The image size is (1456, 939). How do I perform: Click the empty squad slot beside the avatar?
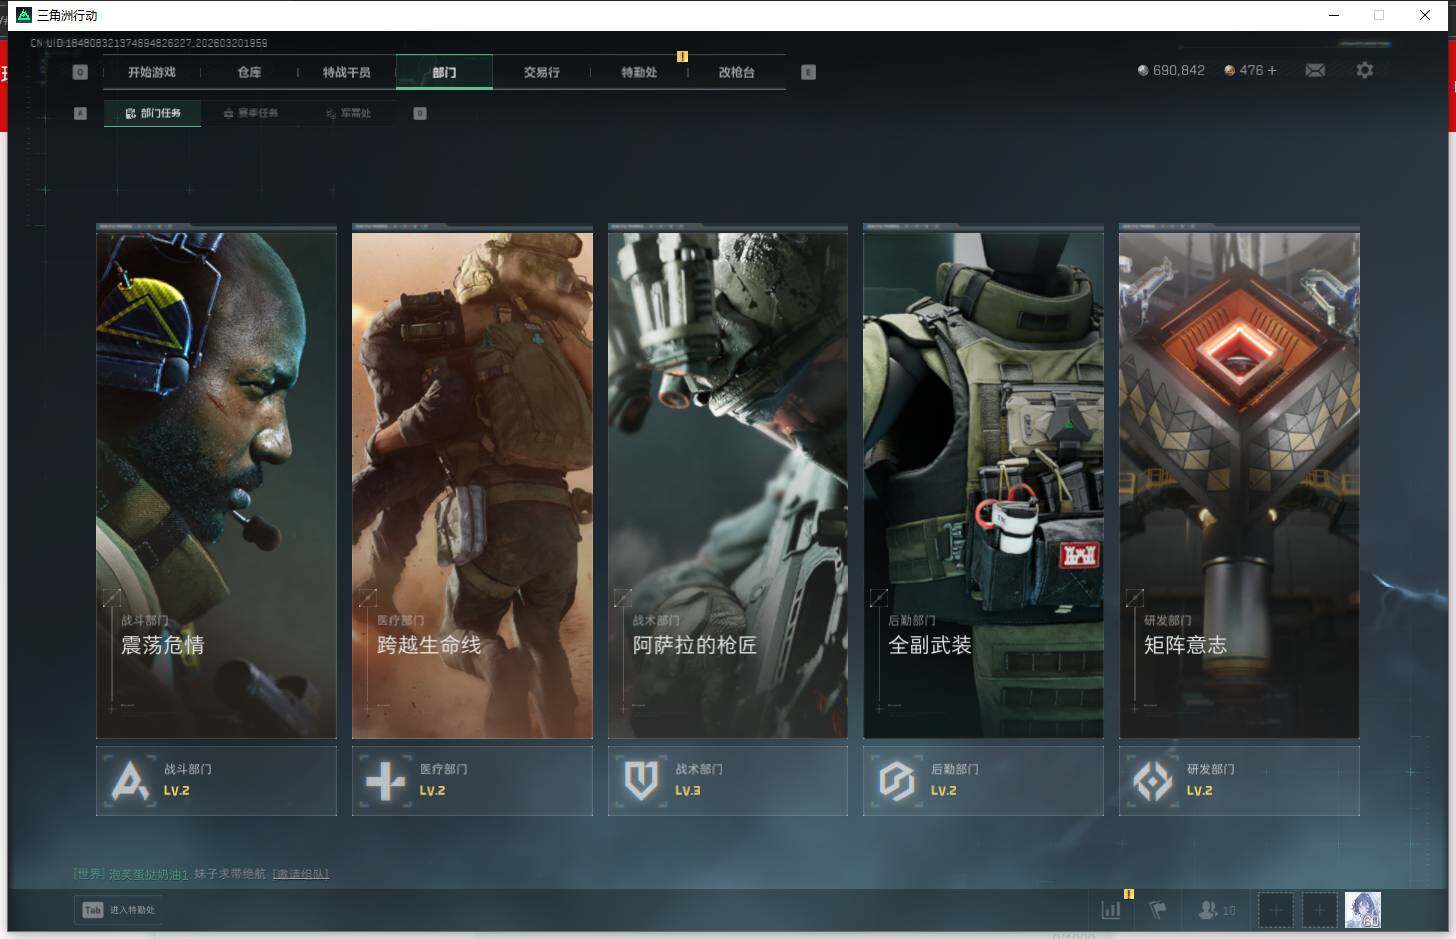click(x=1319, y=910)
